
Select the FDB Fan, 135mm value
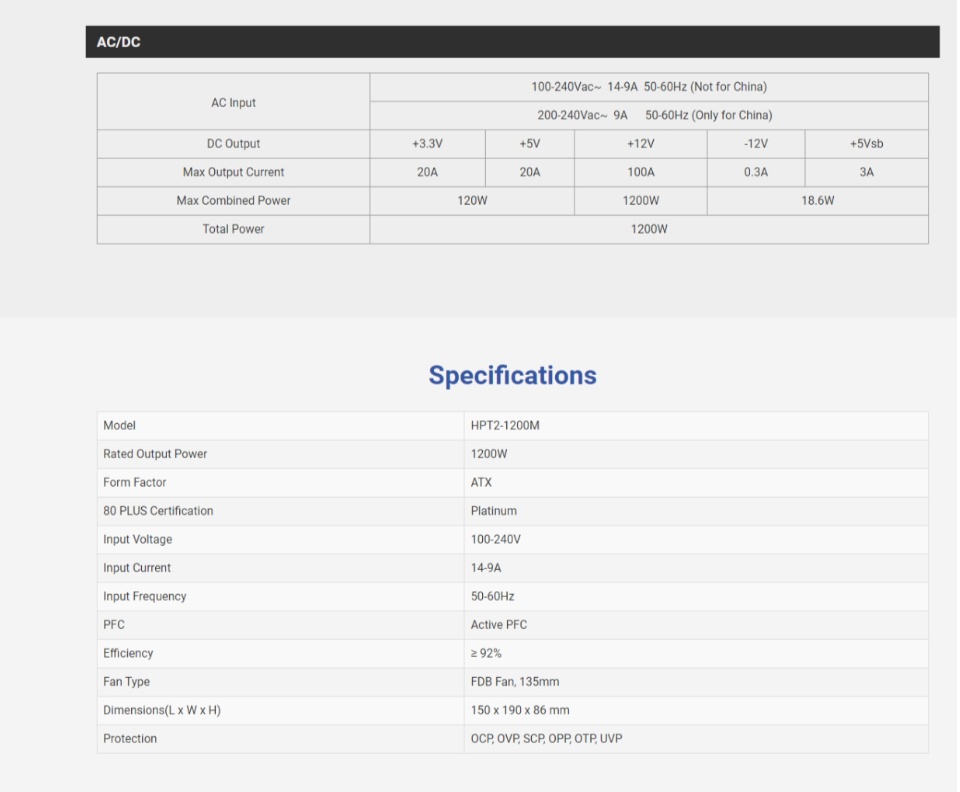(515, 682)
